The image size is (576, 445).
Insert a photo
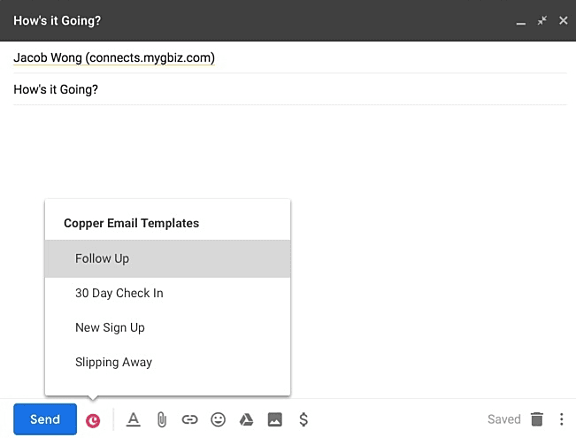coord(275,420)
